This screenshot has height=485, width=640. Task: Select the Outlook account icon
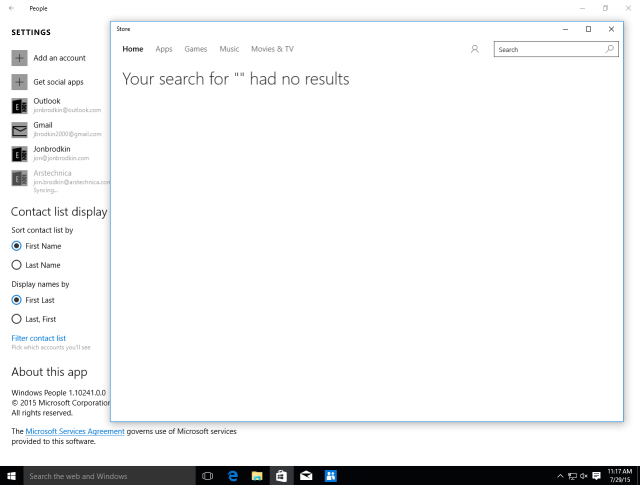[19, 106]
